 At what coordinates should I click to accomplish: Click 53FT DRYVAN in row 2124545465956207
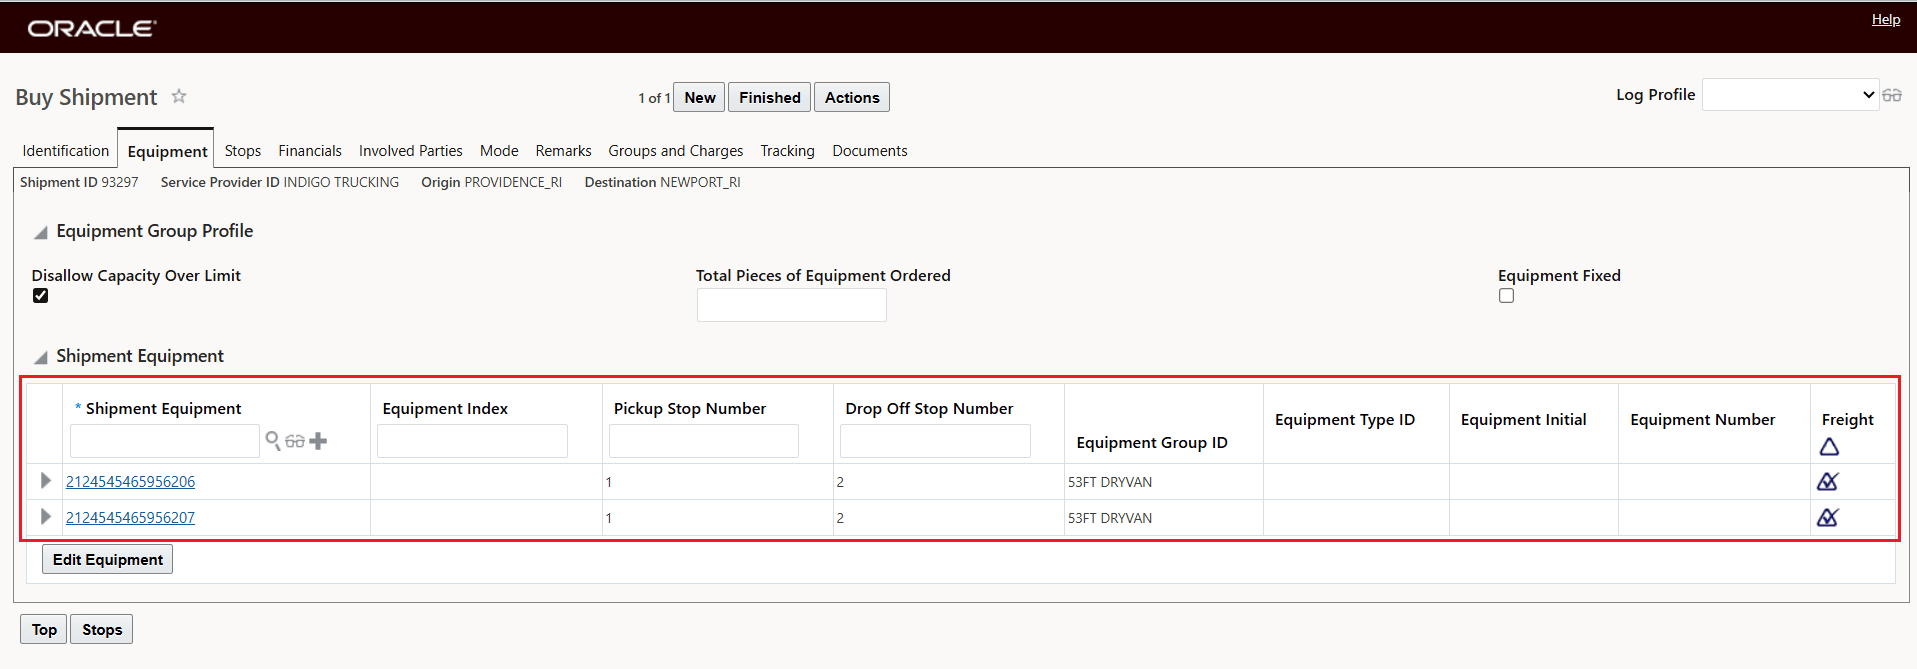(x=1110, y=518)
